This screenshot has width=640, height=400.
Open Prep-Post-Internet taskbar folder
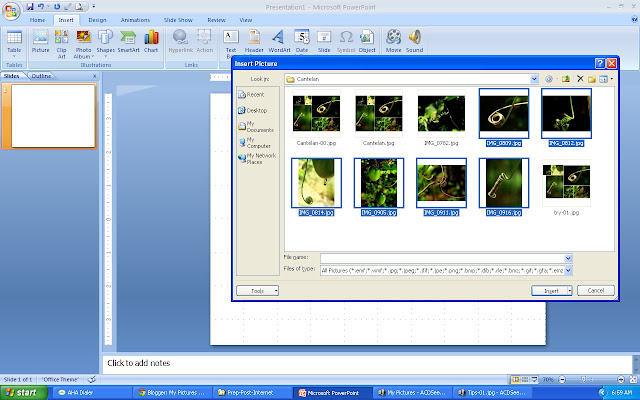point(252,393)
